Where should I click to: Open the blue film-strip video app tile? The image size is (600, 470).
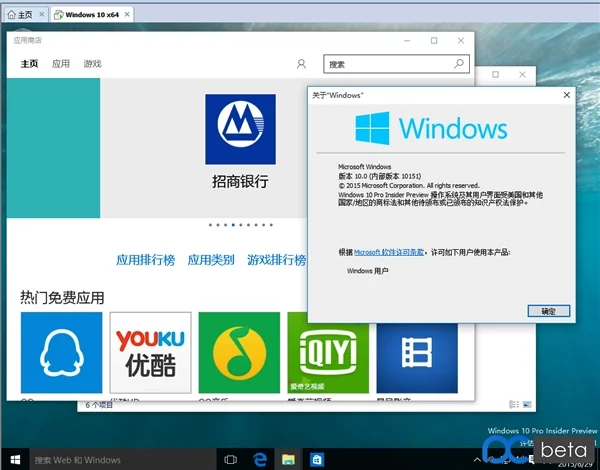(x=417, y=358)
